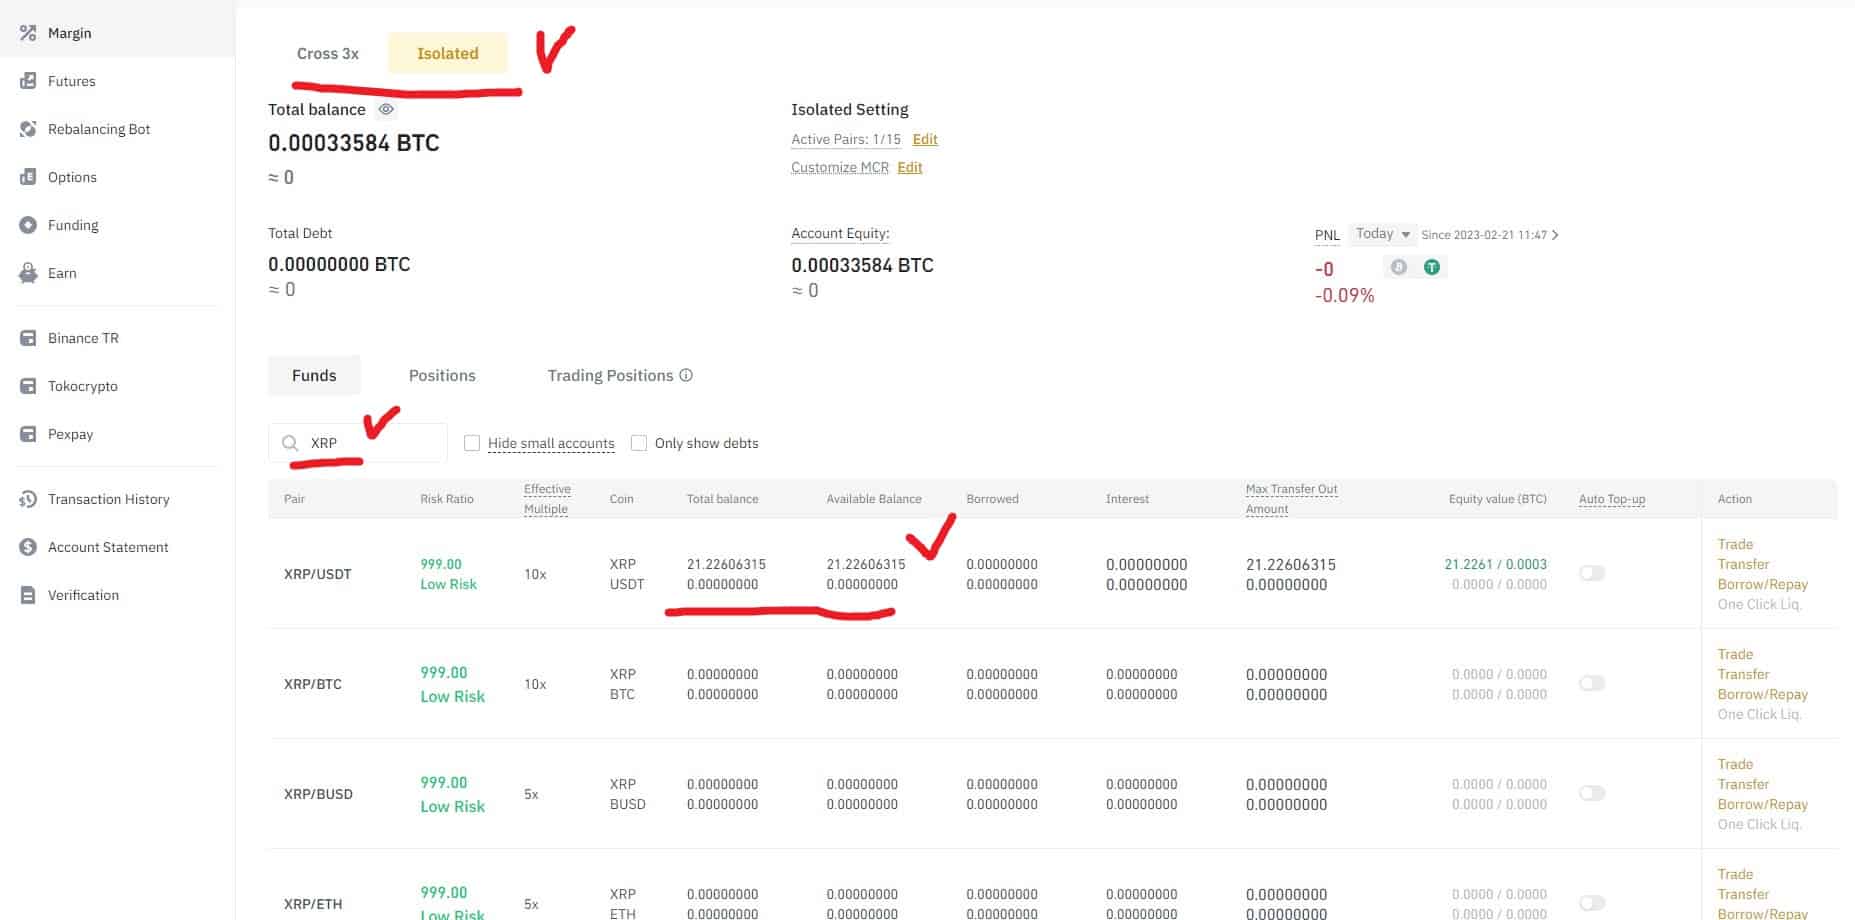Expand PNL details via the date arrow
The height and width of the screenshot is (920, 1855).
[x=1555, y=235]
